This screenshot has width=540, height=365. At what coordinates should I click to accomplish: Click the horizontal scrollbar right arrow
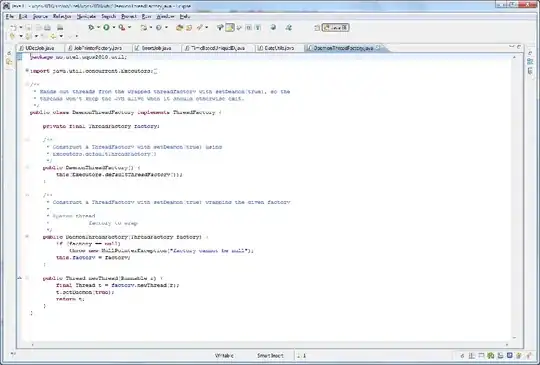coord(507,344)
